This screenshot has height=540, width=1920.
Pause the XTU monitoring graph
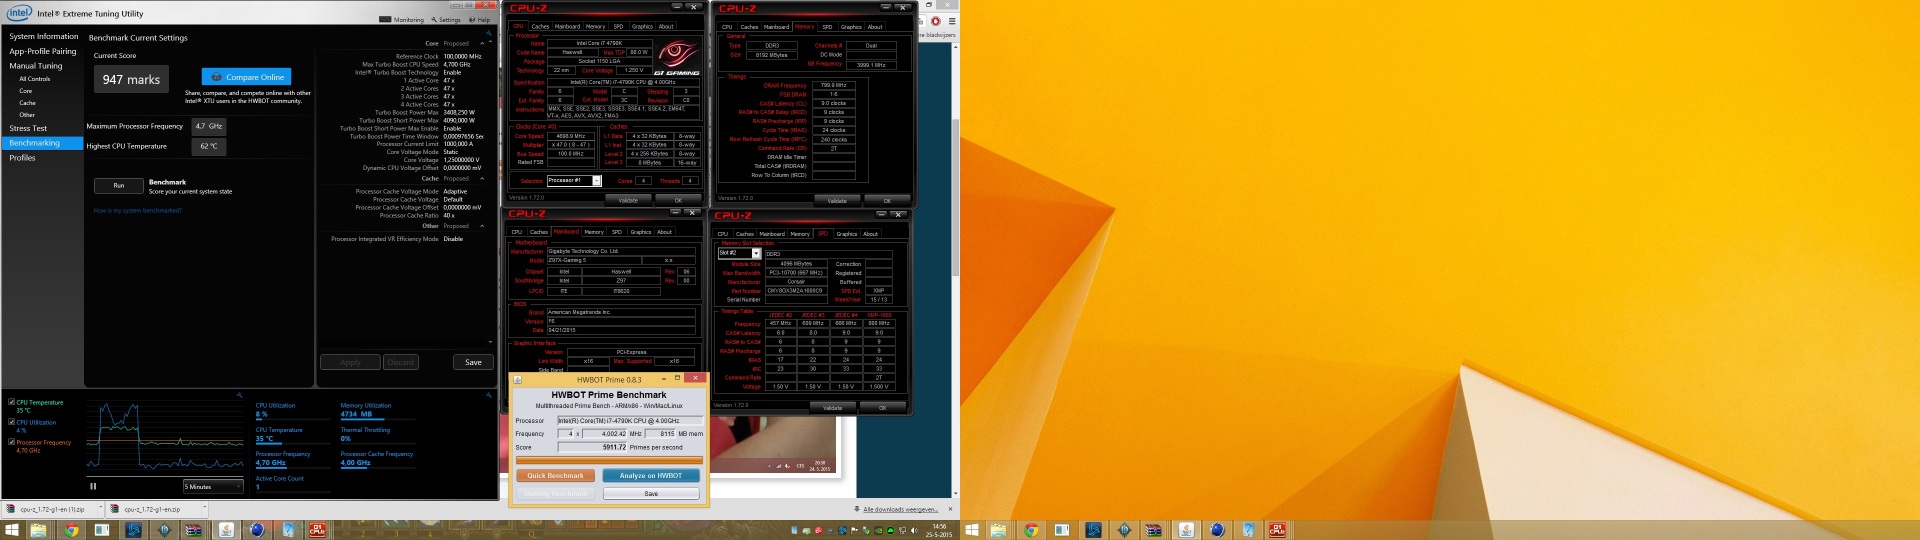tap(93, 486)
